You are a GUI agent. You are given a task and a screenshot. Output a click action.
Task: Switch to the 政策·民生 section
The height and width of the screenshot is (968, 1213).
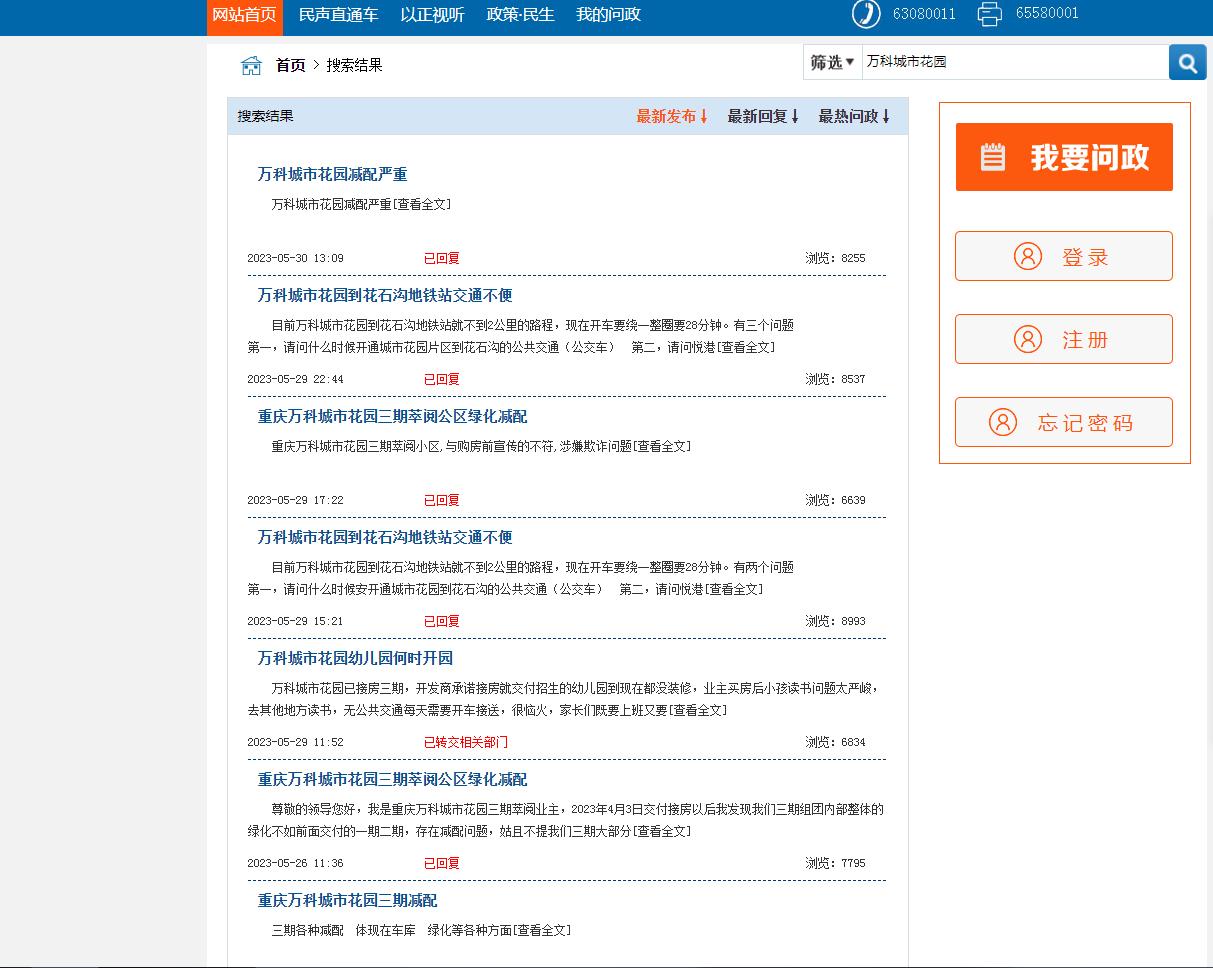[520, 16]
